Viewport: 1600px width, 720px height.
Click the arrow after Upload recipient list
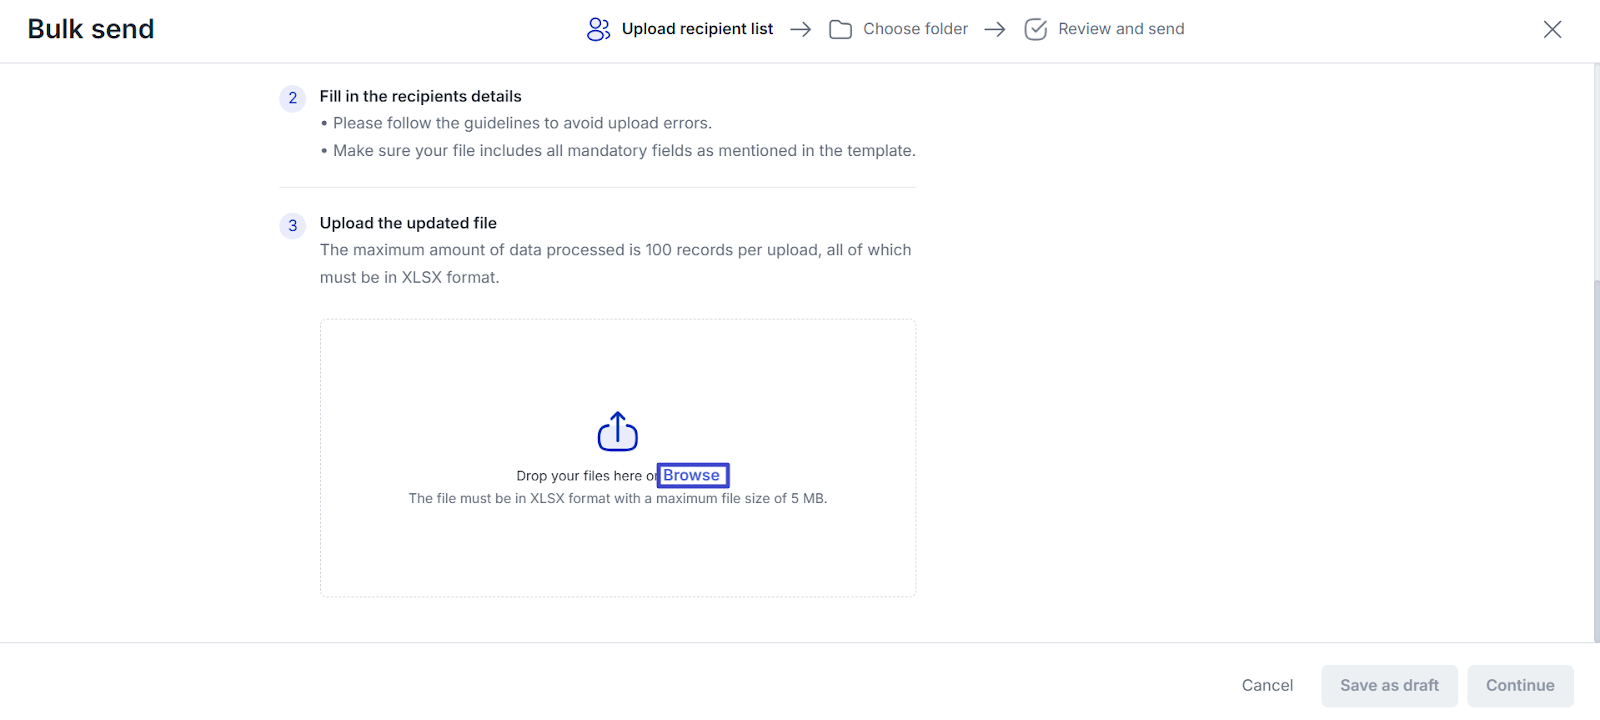click(x=800, y=29)
